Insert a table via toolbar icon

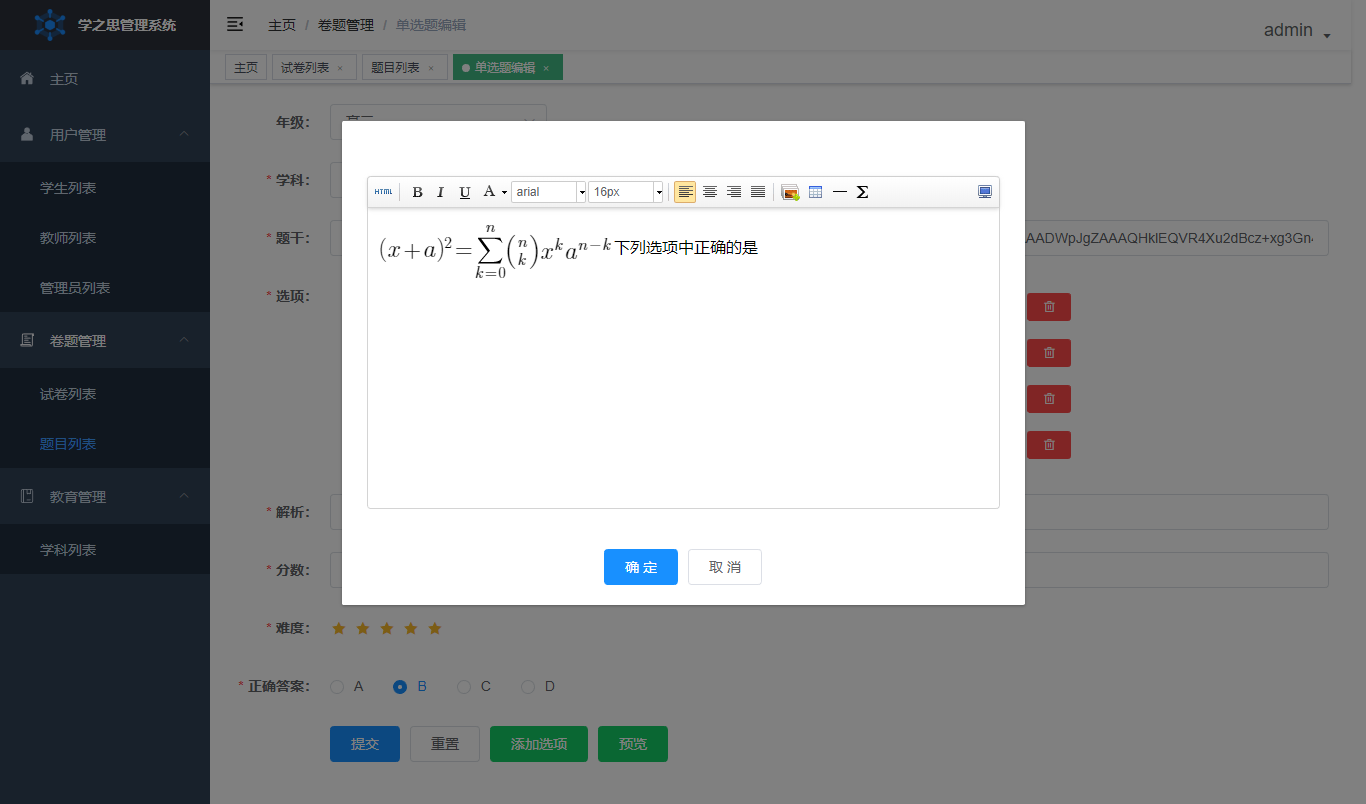point(815,192)
